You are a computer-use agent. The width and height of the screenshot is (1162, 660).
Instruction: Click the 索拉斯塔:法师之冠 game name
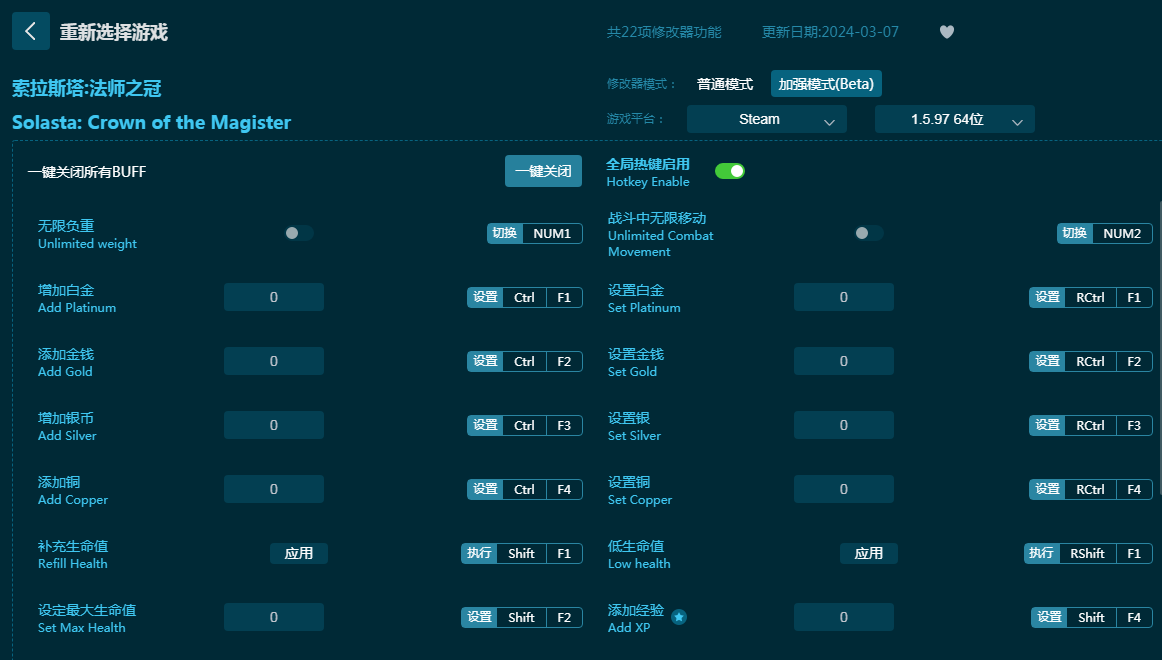click(x=87, y=89)
